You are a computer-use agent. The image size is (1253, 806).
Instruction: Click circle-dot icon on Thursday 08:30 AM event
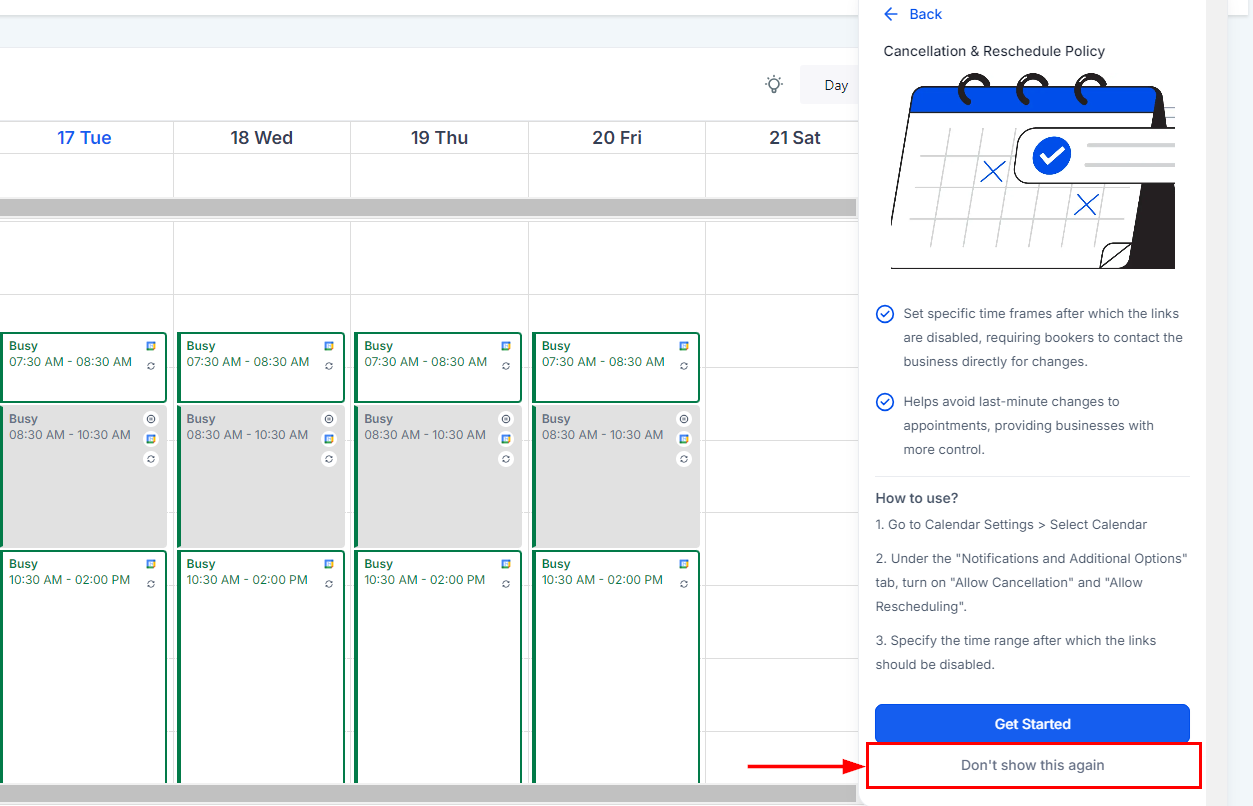tap(506, 419)
